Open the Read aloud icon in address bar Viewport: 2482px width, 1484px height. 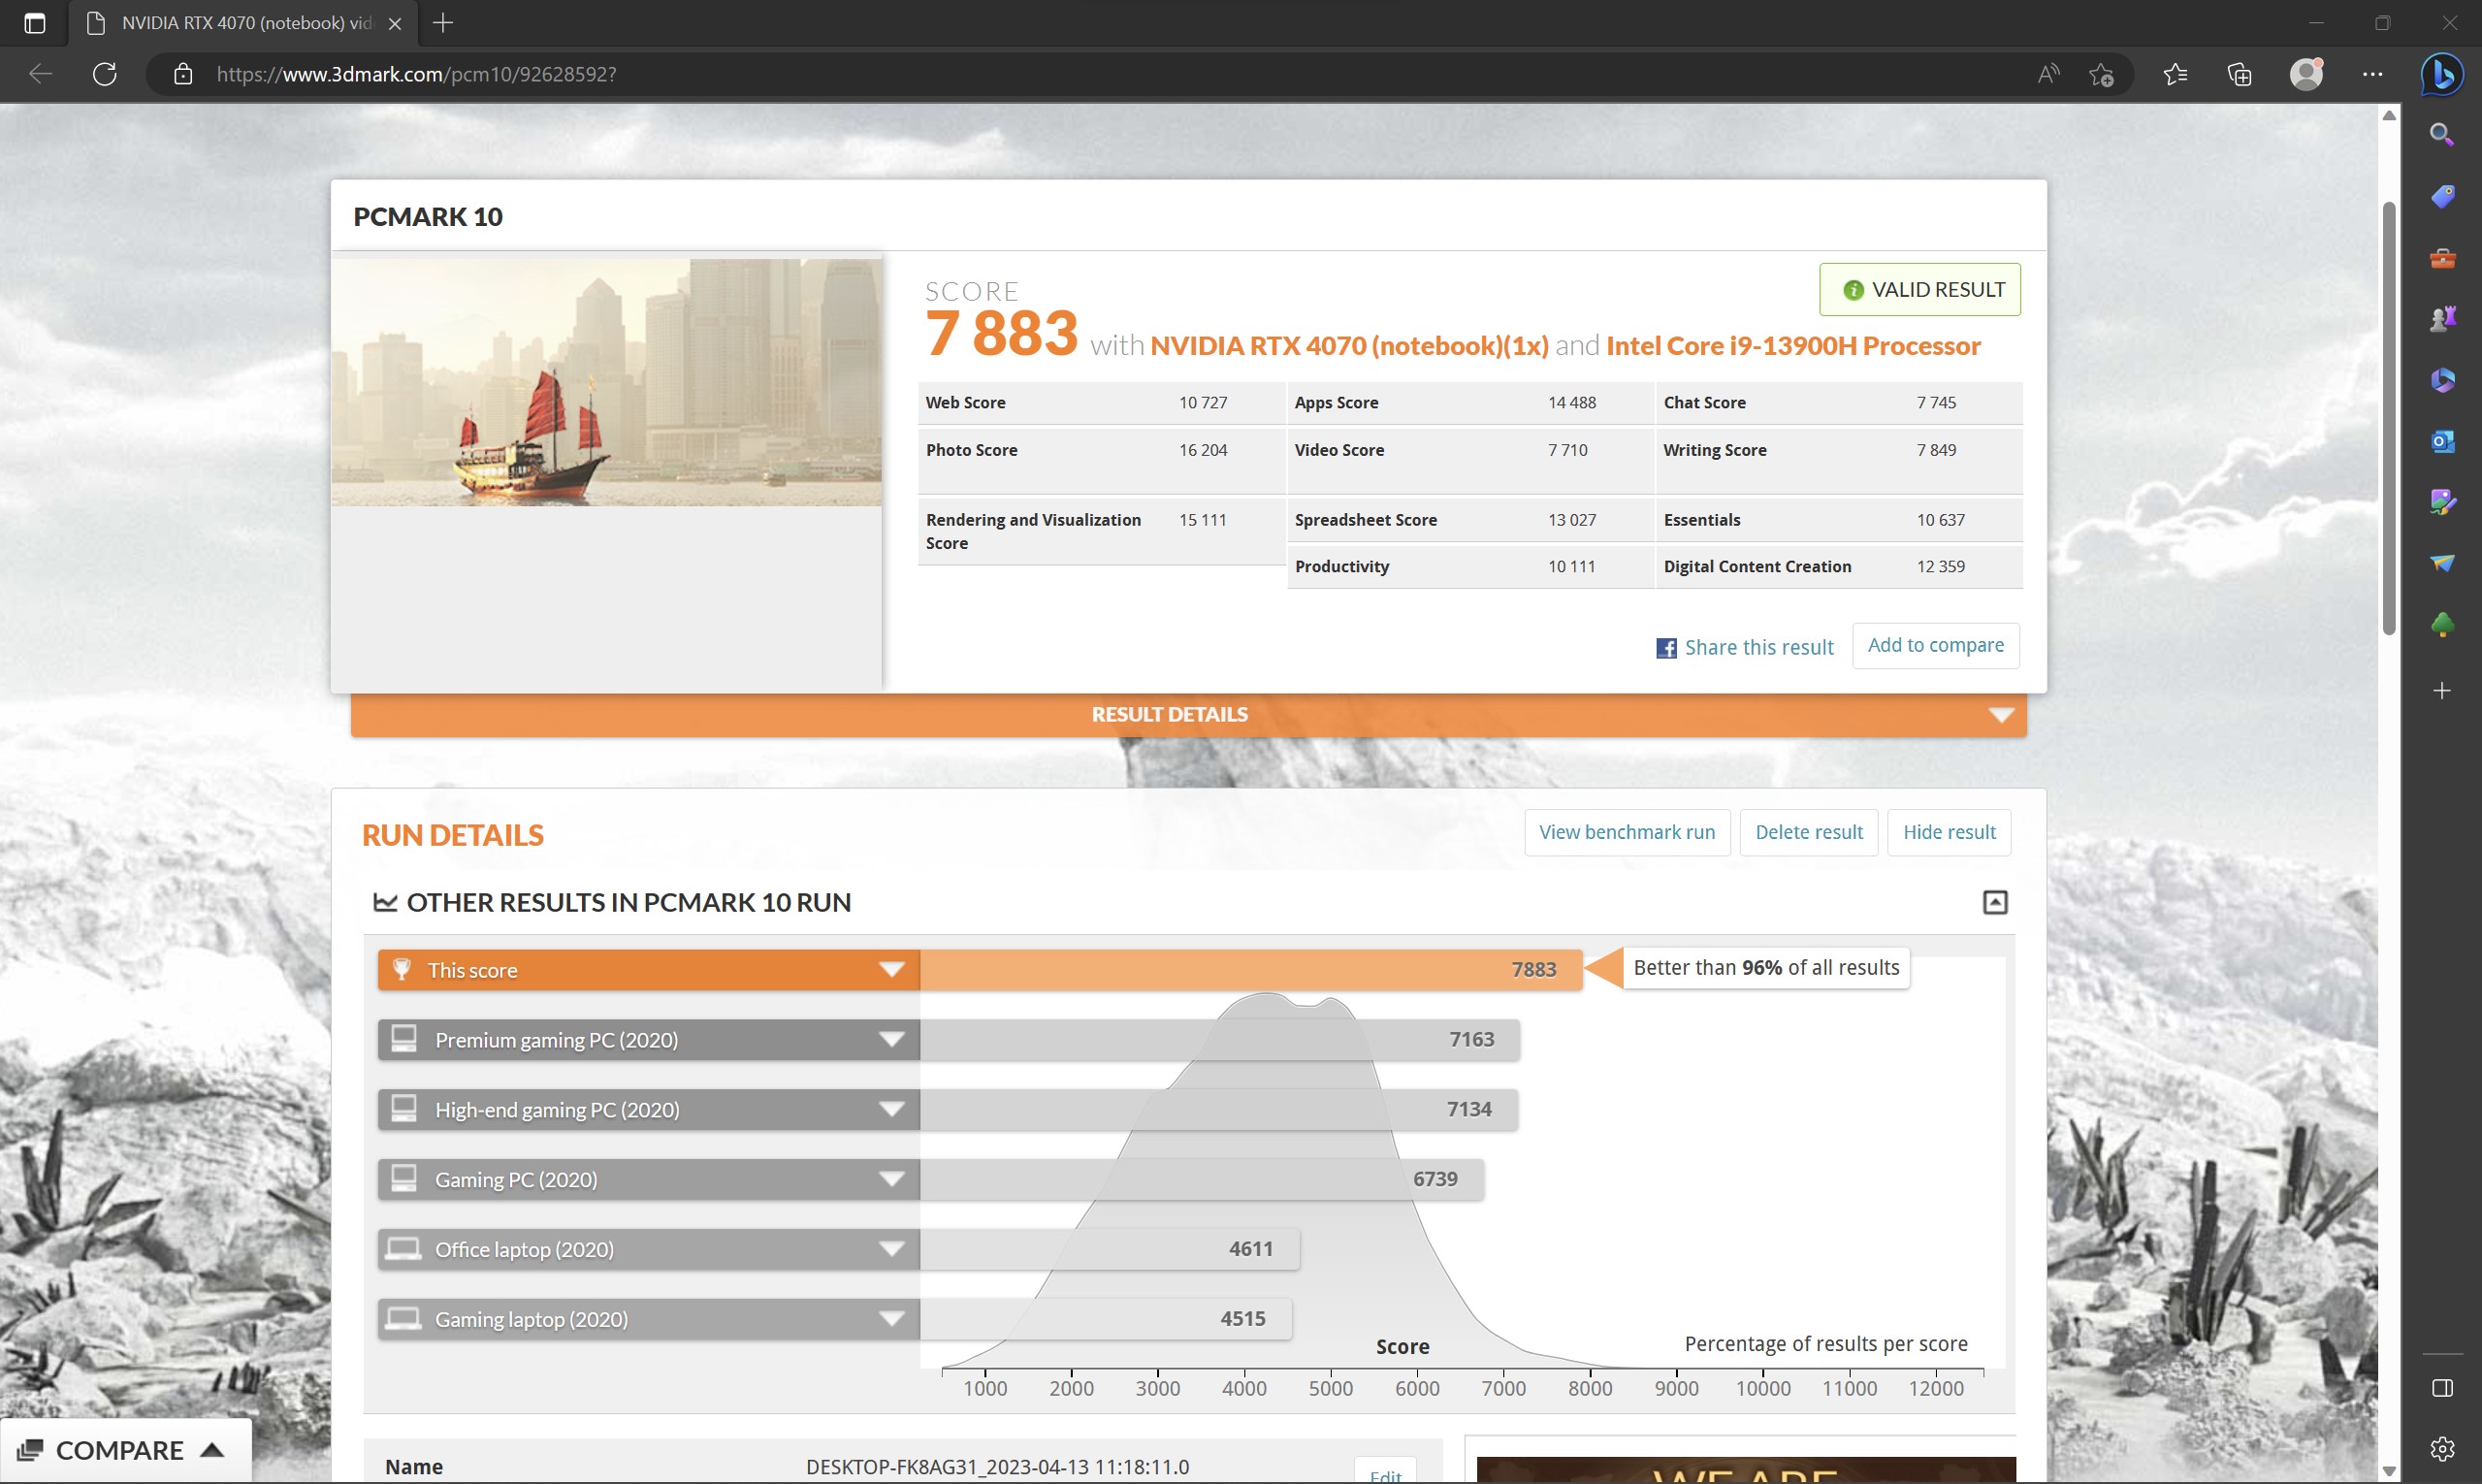coord(2047,74)
